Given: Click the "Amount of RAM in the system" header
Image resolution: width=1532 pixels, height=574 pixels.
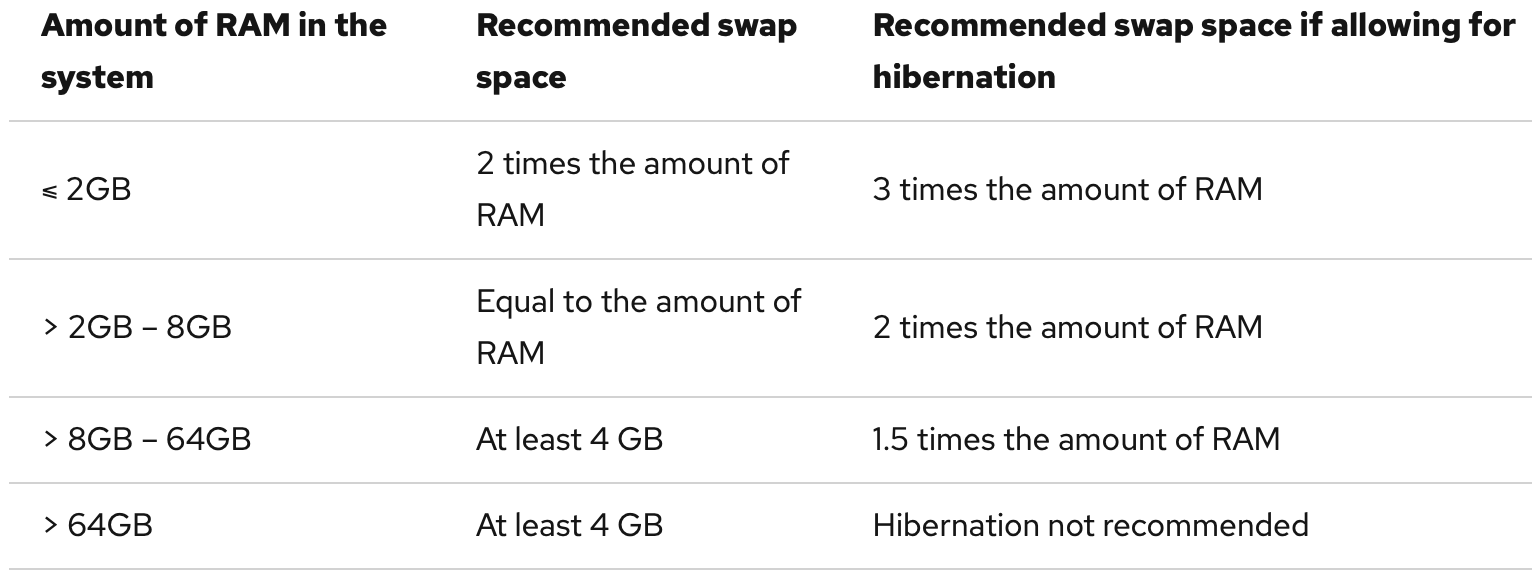Looking at the screenshot, I should coord(213,51).
